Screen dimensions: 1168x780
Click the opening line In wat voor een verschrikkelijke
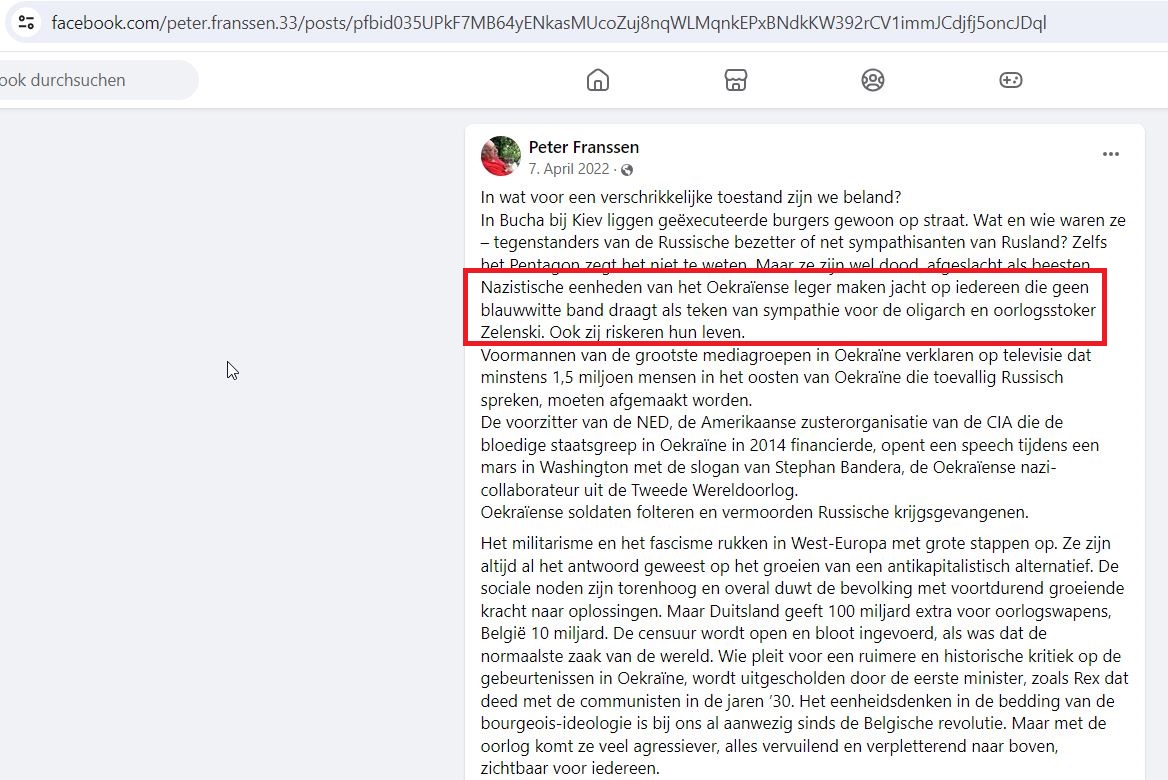(x=691, y=197)
